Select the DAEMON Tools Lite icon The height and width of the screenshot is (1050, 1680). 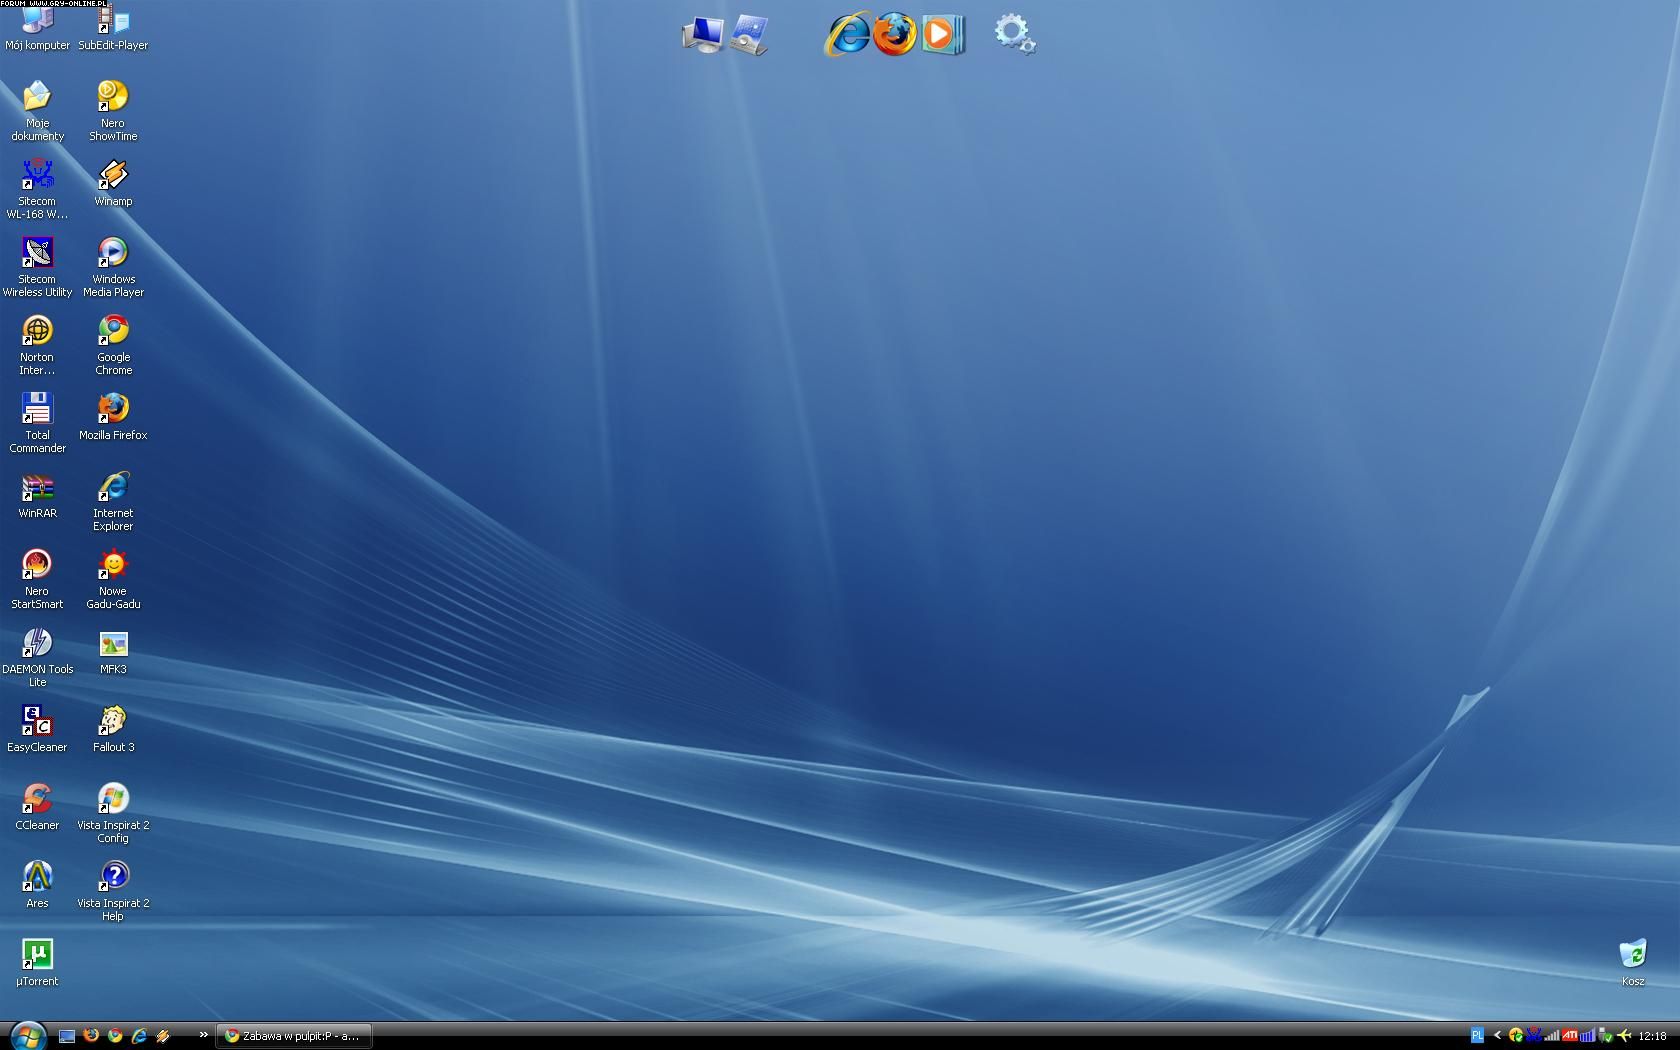coord(37,644)
